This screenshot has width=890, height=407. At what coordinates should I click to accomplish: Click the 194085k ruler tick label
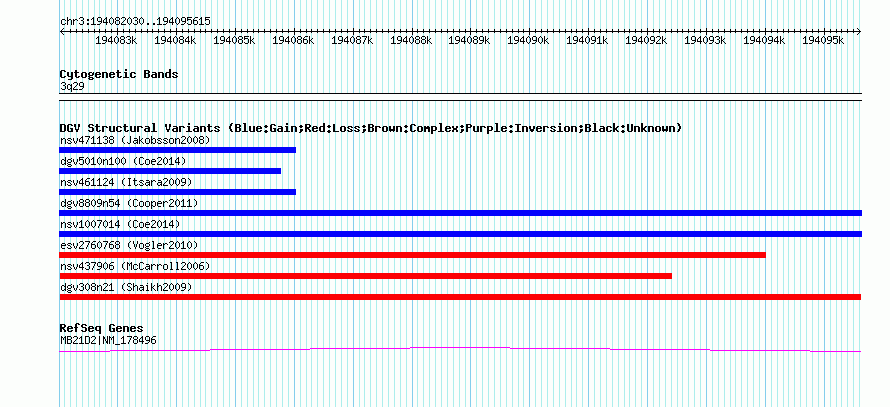(x=234, y=40)
